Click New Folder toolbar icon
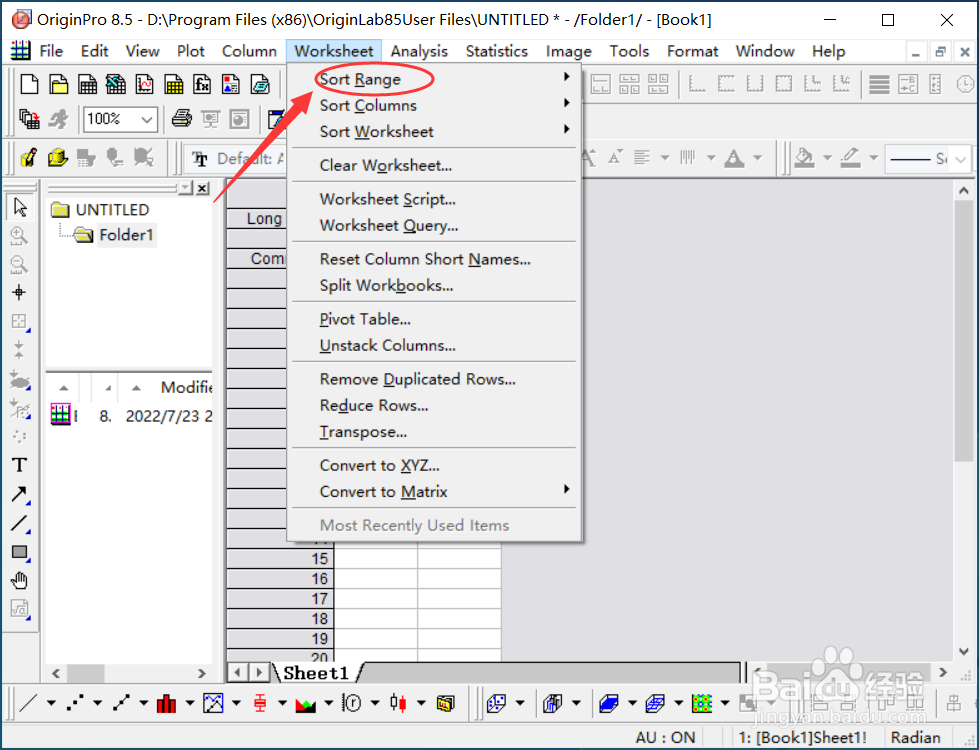 [59, 84]
